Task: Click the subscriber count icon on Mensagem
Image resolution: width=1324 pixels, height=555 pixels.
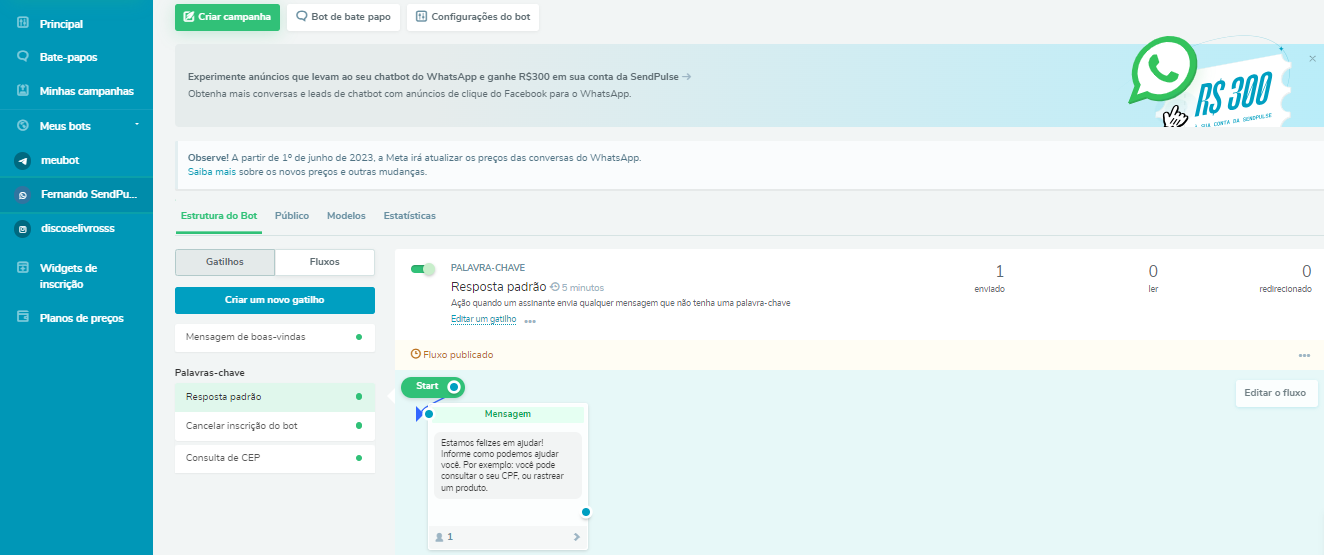Action: coord(439,537)
